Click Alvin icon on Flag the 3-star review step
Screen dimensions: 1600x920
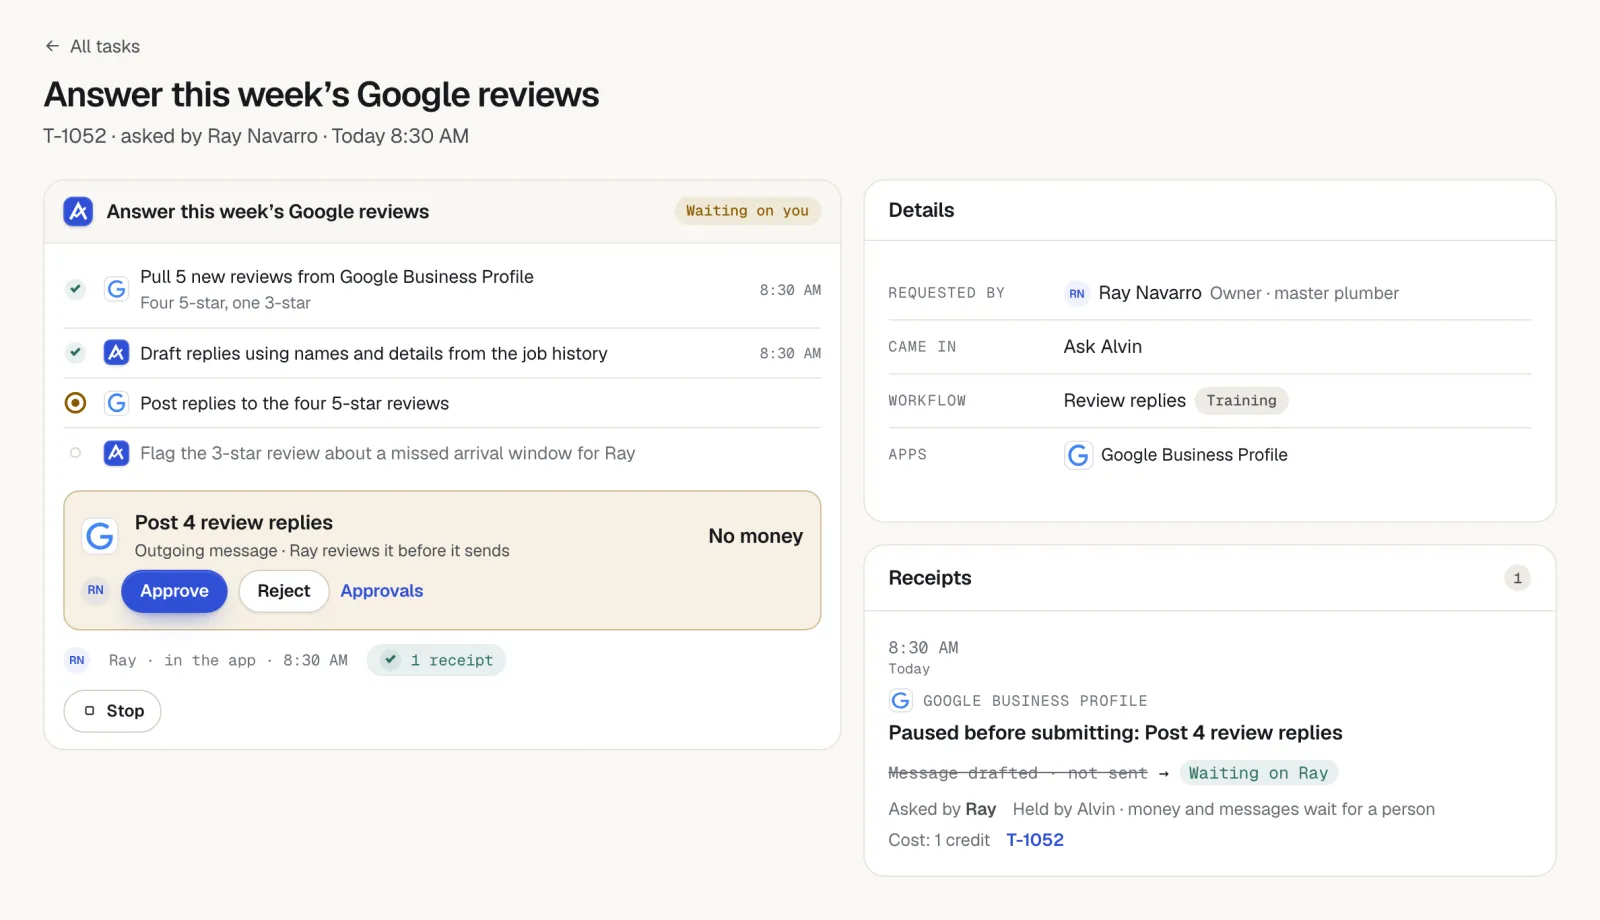[117, 453]
